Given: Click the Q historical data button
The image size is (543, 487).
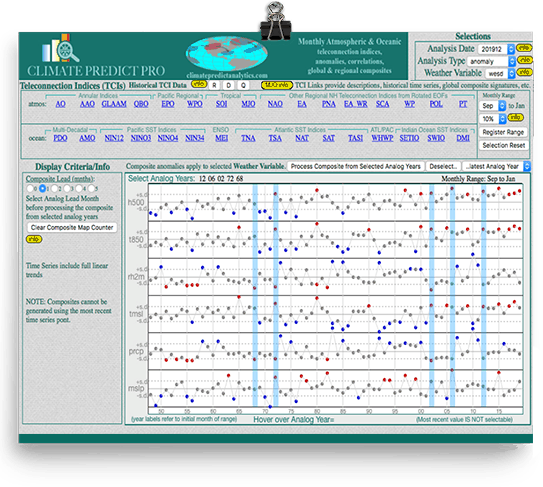Looking at the screenshot, I should pos(243,85).
